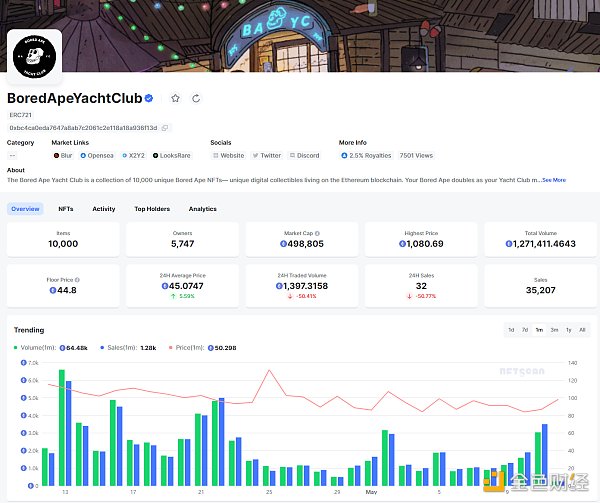Image resolution: width=600 pixels, height=503 pixels.
Task: Expand the About text with See More
Action: (554, 180)
